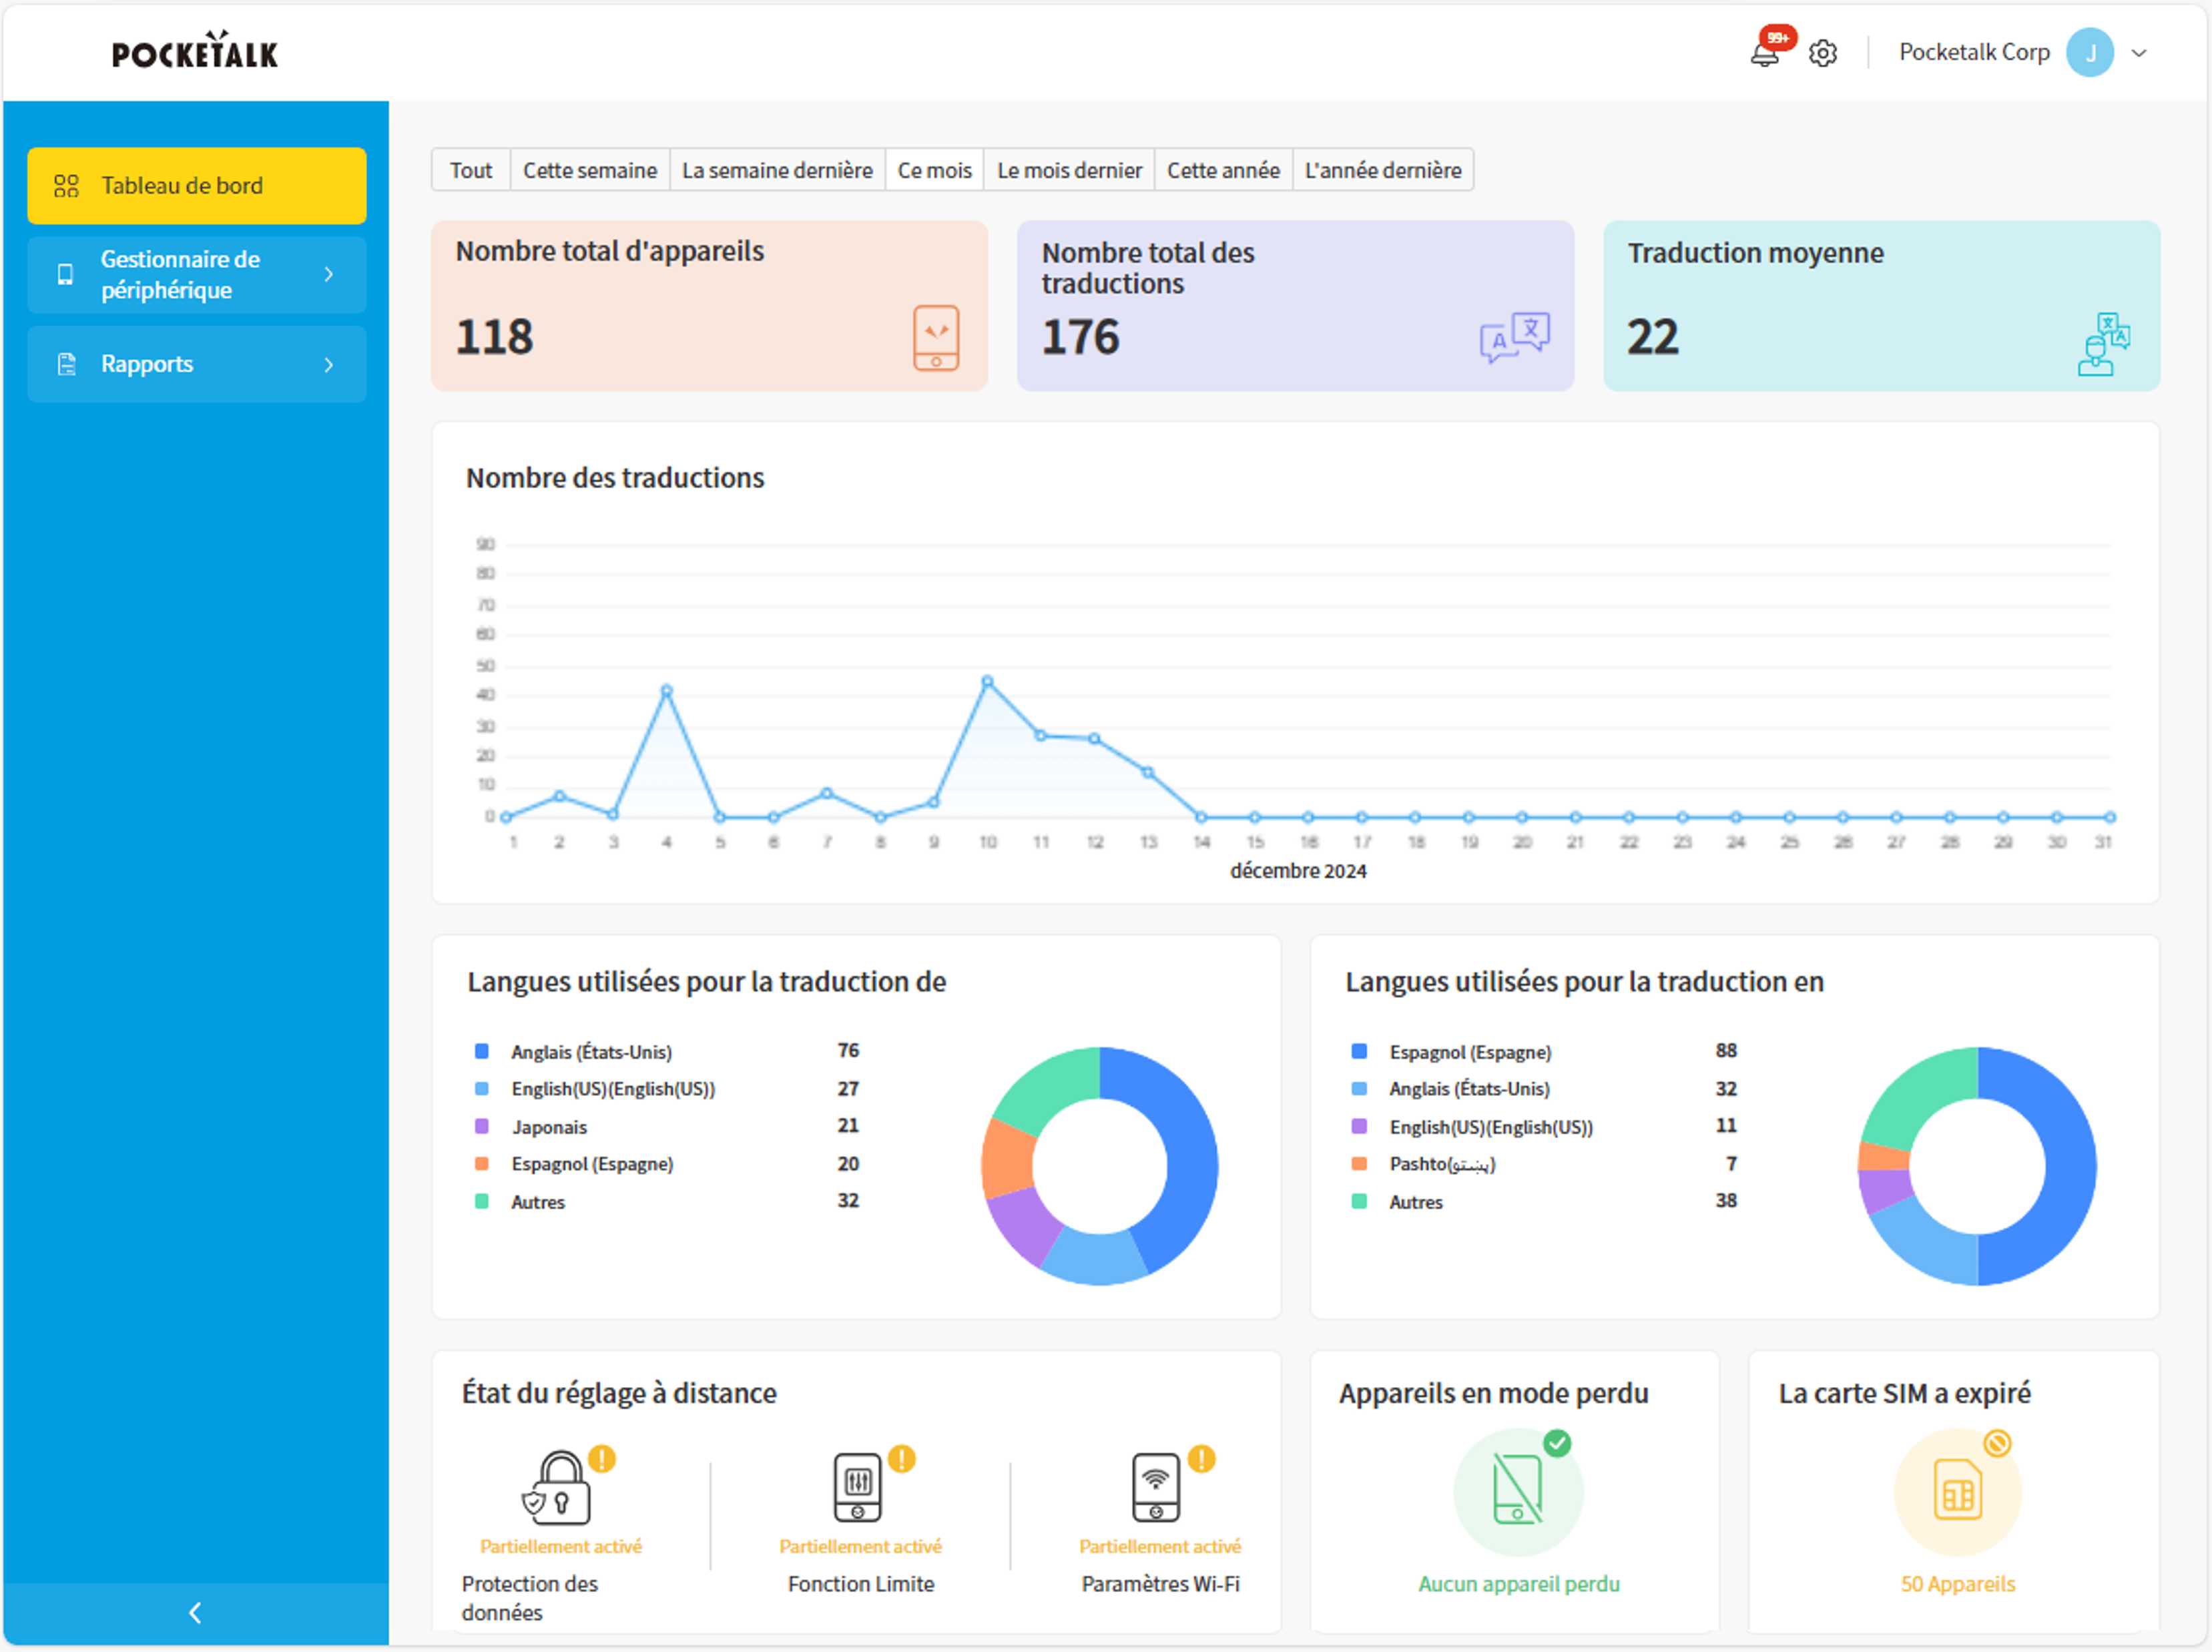Expand Gestionnaire de périphérique menu
The width and height of the screenshot is (2212, 1652).
click(x=197, y=275)
